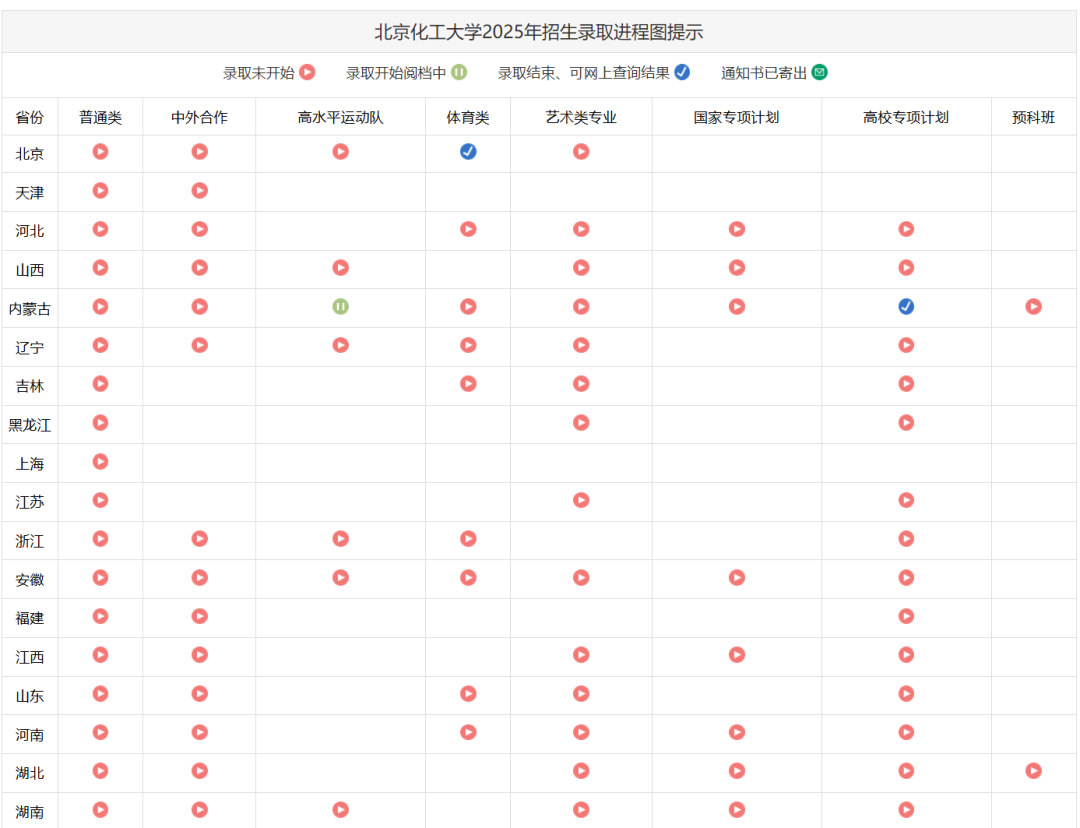Click the legend text 录取未开始

tap(258, 73)
